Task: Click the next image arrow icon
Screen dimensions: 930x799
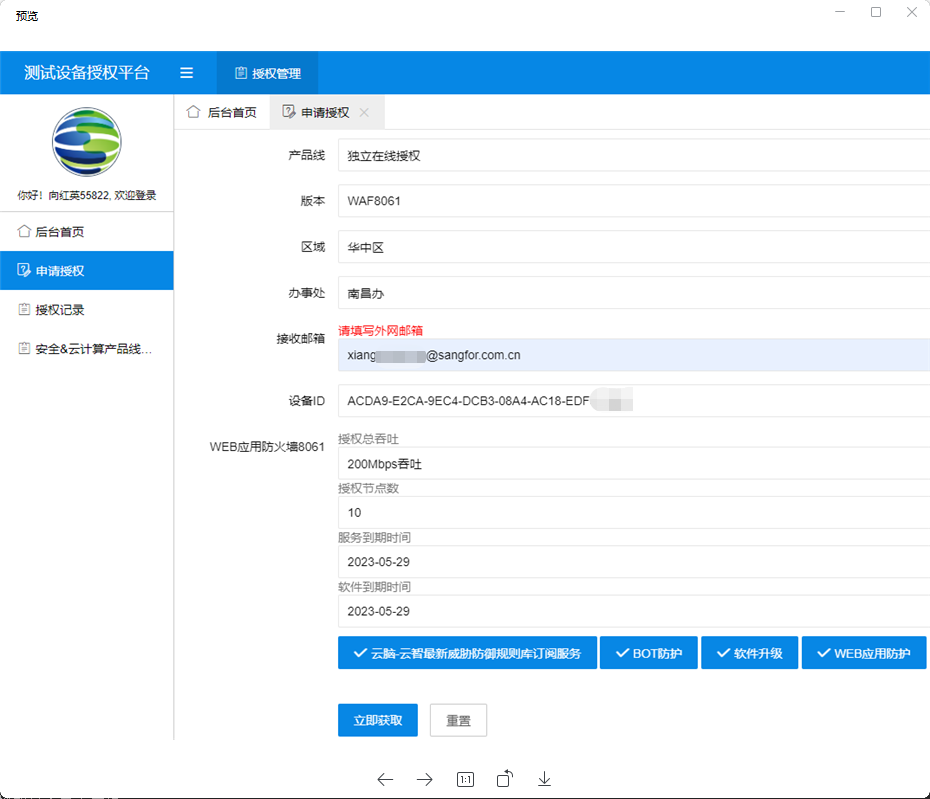Action: [x=425, y=780]
